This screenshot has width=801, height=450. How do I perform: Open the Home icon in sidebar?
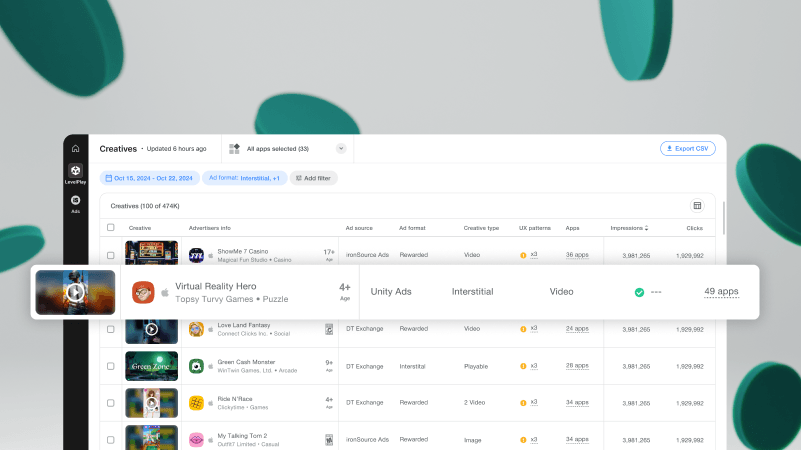point(75,149)
